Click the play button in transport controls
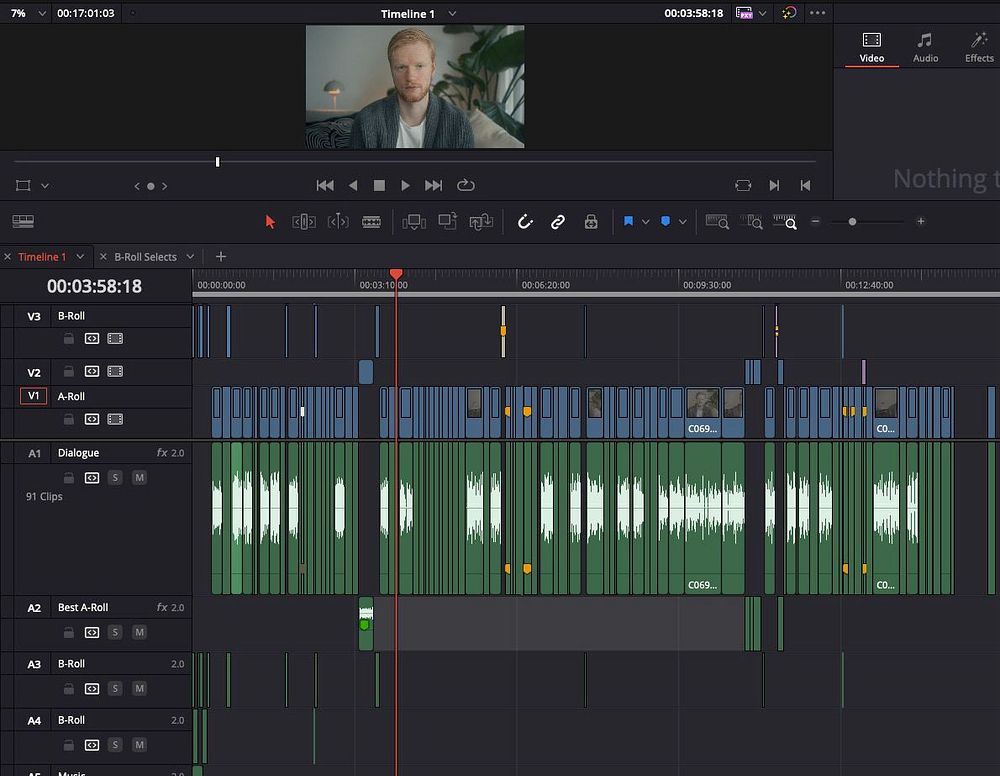Image resolution: width=1000 pixels, height=776 pixels. [x=405, y=186]
